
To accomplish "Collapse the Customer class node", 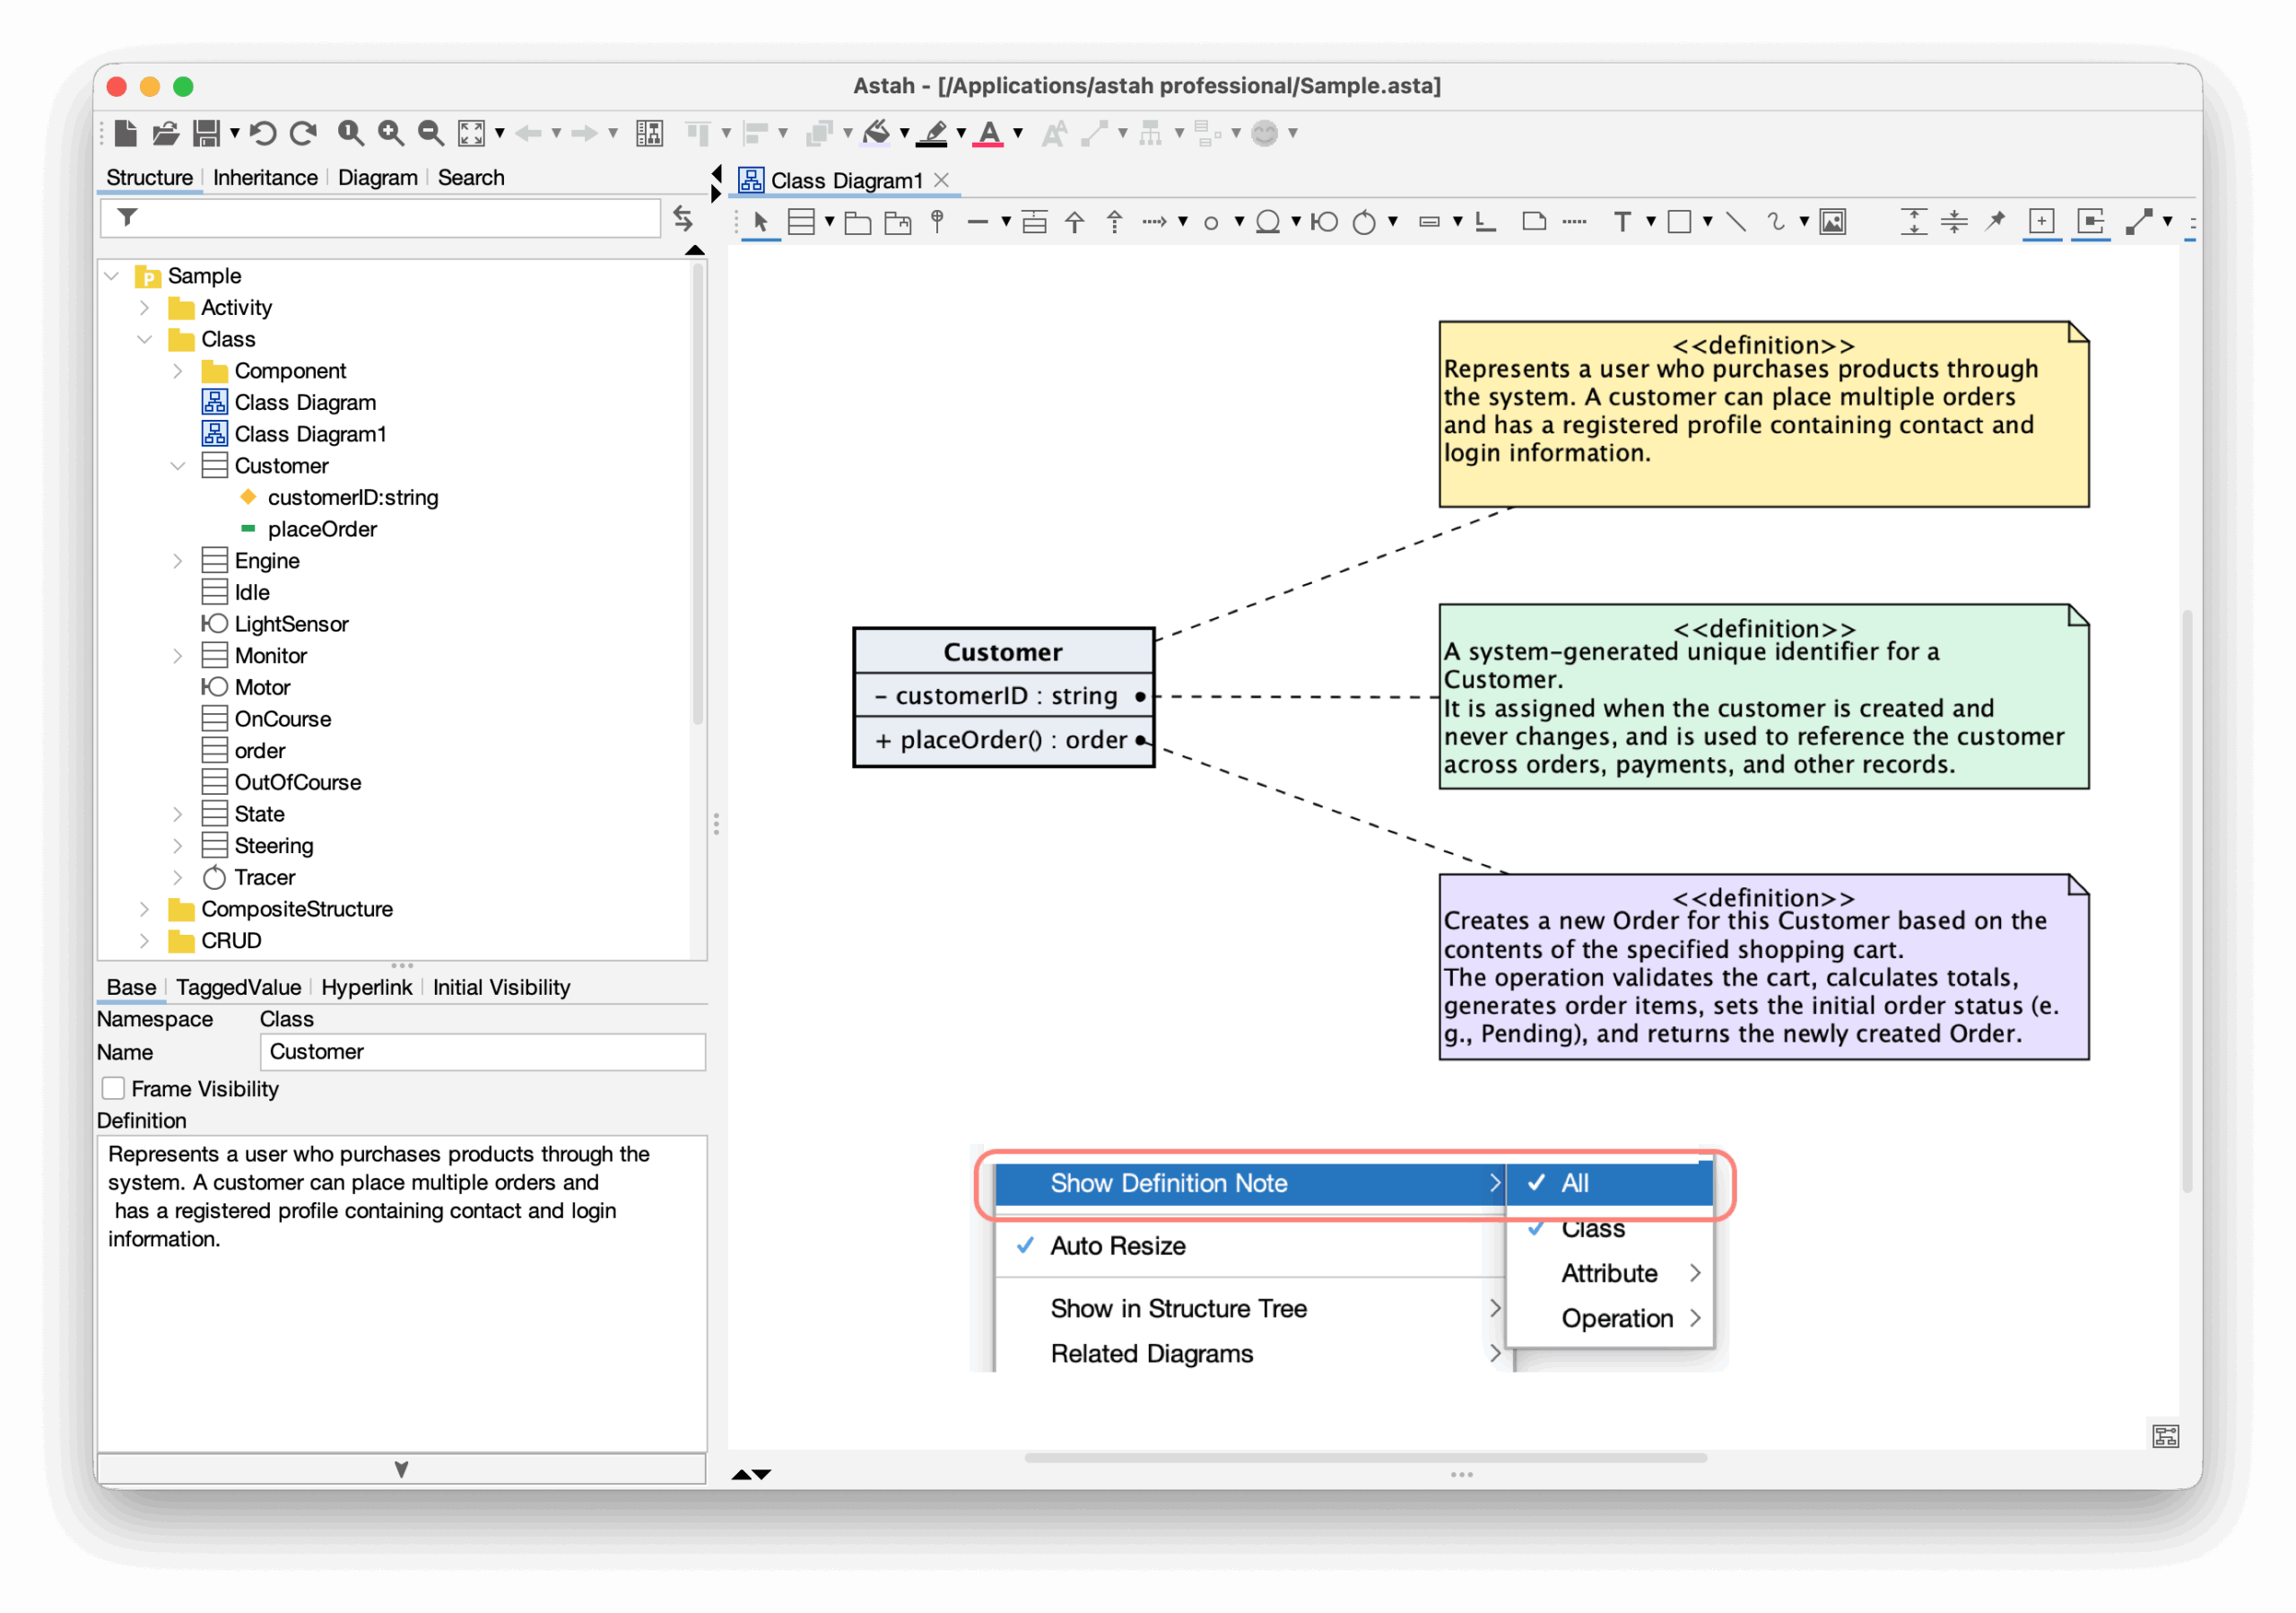I will click(179, 465).
